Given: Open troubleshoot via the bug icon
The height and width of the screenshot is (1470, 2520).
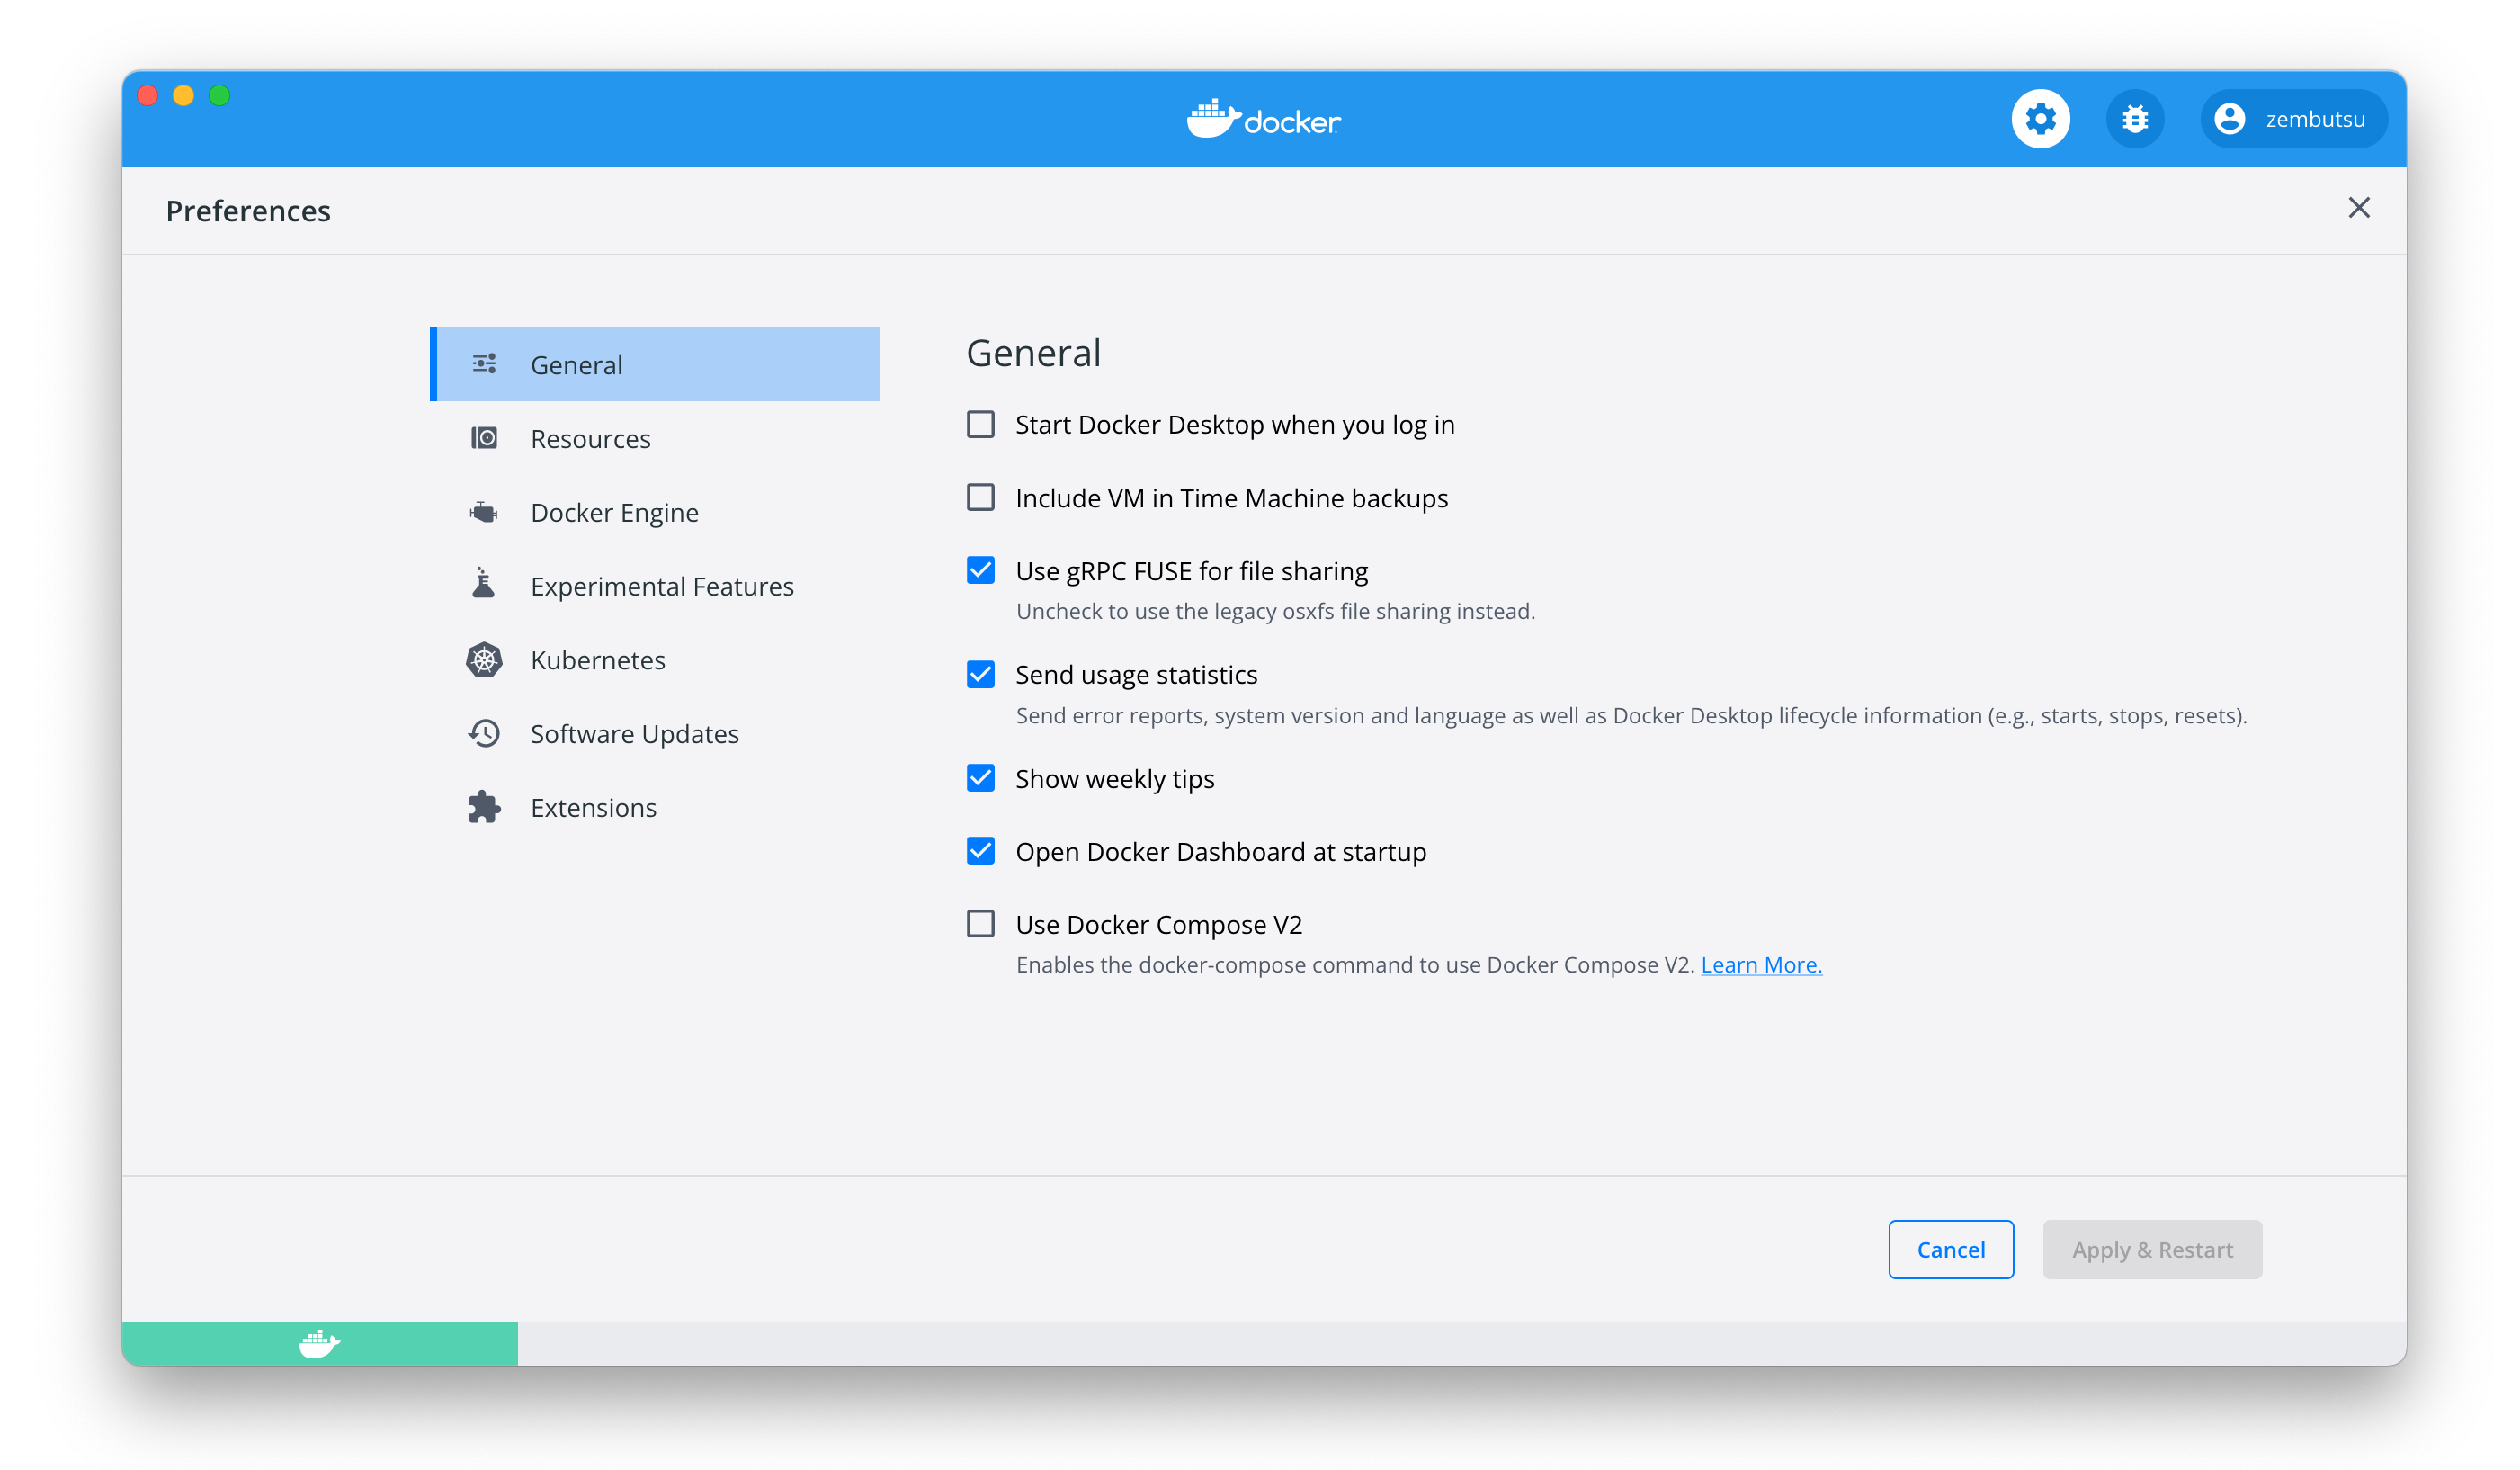Looking at the screenshot, I should click(x=2134, y=119).
